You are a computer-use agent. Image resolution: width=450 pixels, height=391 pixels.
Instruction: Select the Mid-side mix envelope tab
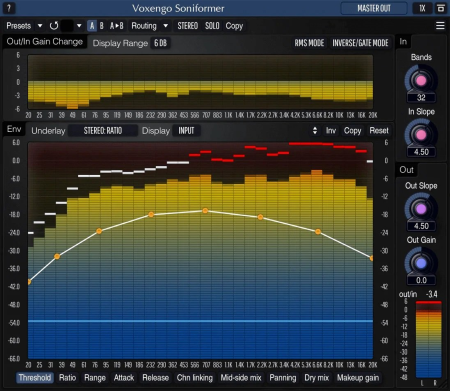[x=241, y=378]
